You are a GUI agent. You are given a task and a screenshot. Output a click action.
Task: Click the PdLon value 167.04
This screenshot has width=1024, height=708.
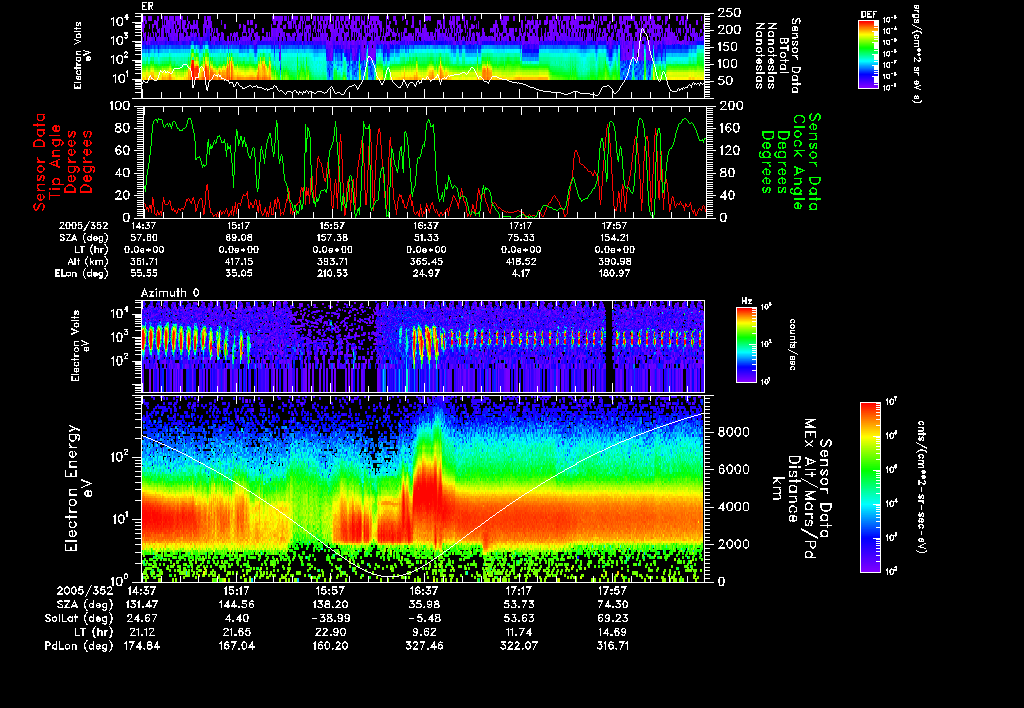tap(236, 645)
